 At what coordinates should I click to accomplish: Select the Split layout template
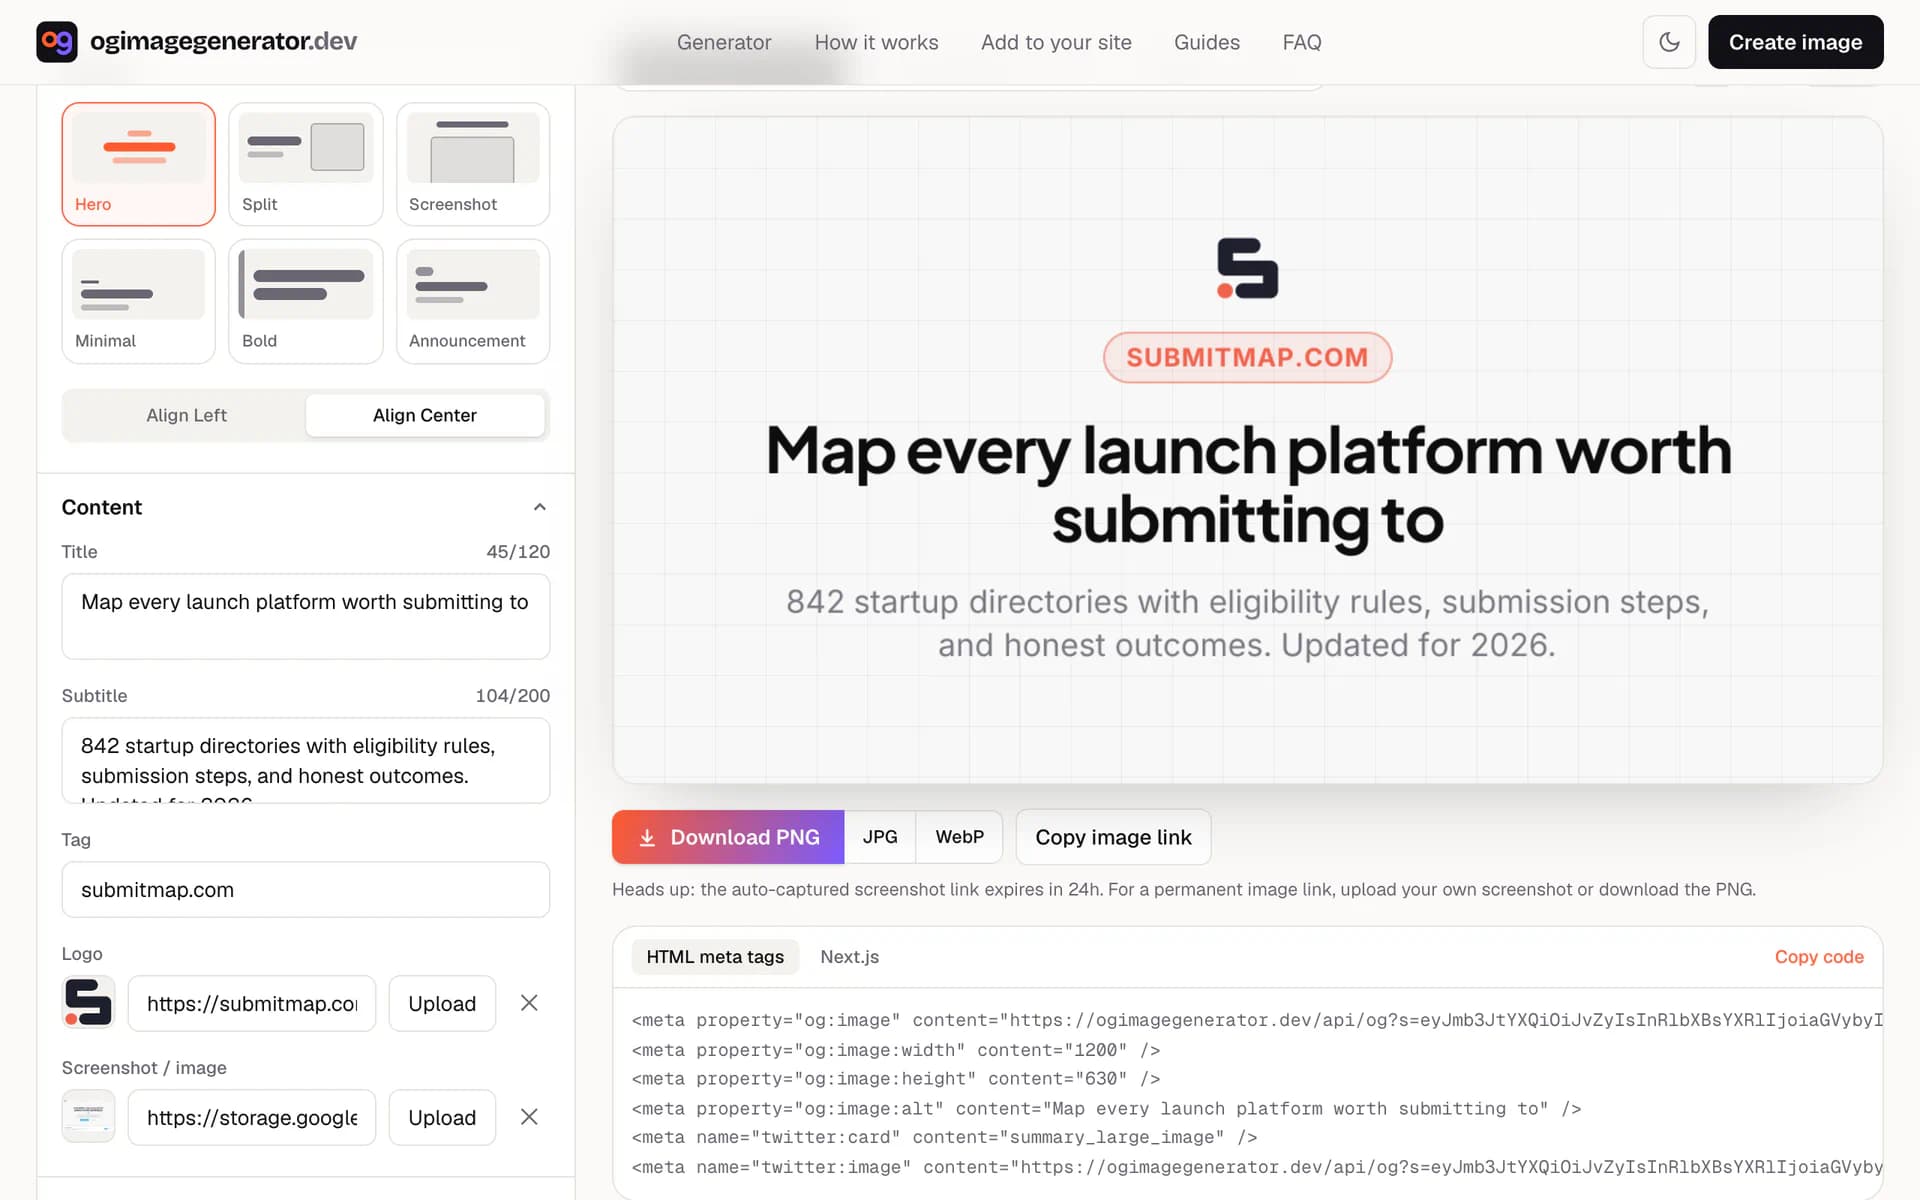pos(306,164)
